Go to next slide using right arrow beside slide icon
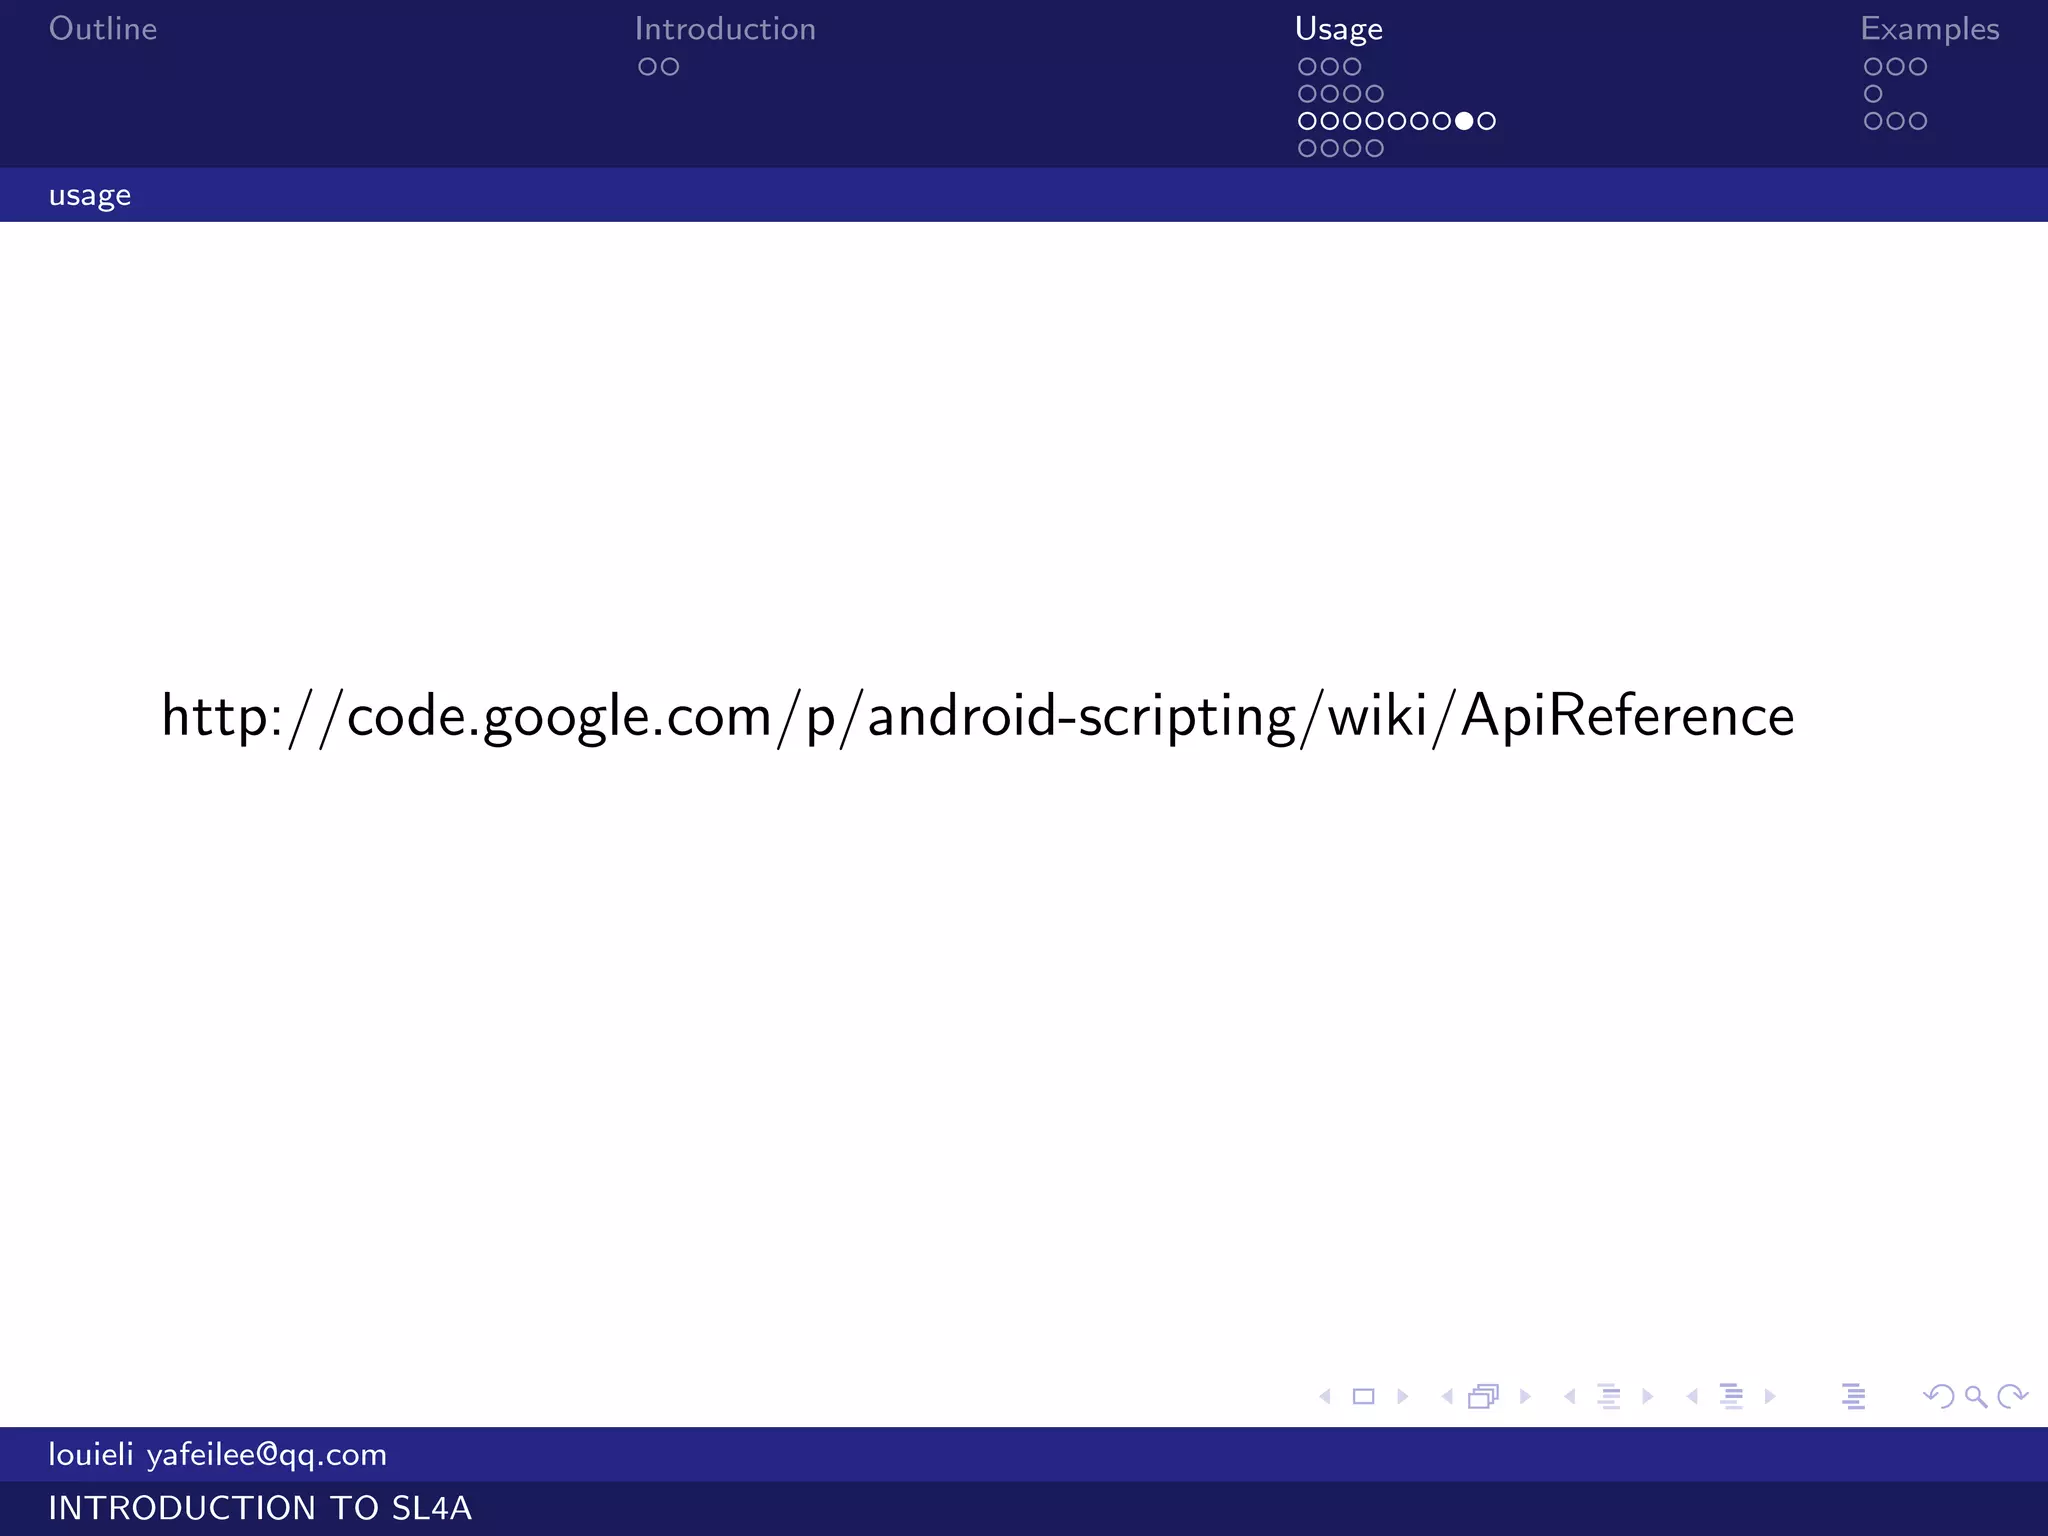This screenshot has height=1536, width=2048. click(1402, 1396)
